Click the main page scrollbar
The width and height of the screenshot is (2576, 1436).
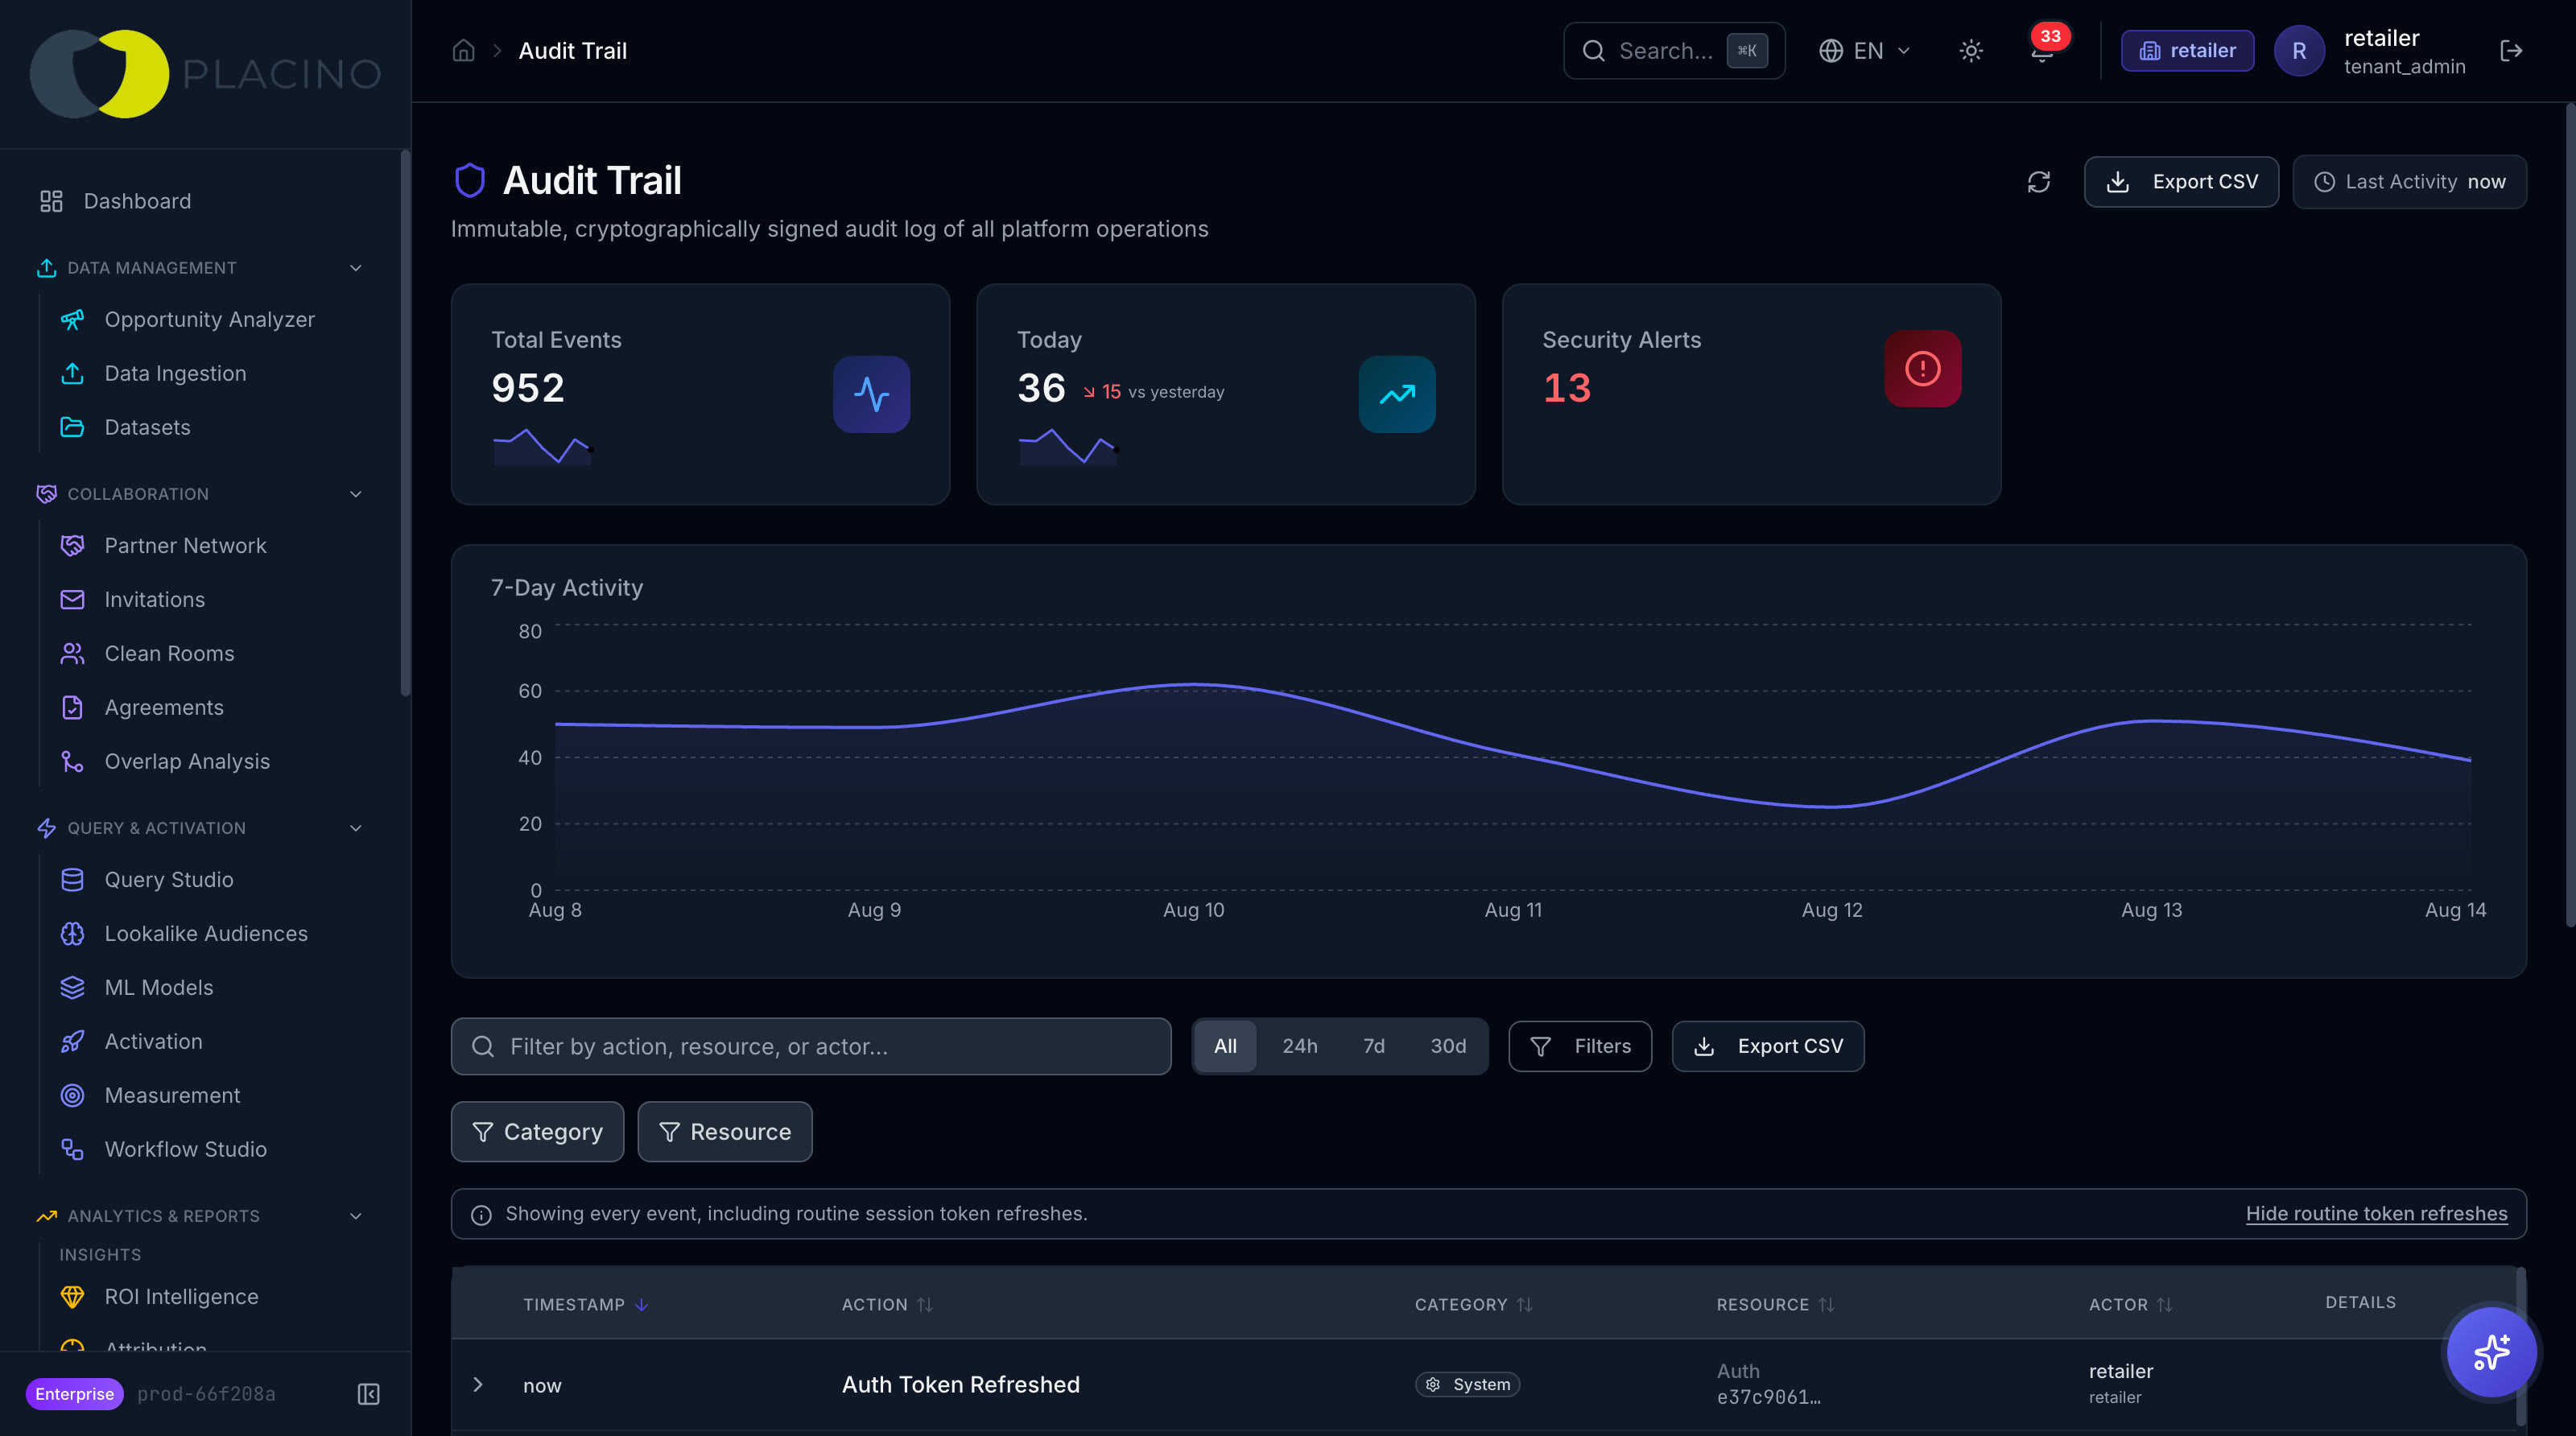click(x=2570, y=515)
